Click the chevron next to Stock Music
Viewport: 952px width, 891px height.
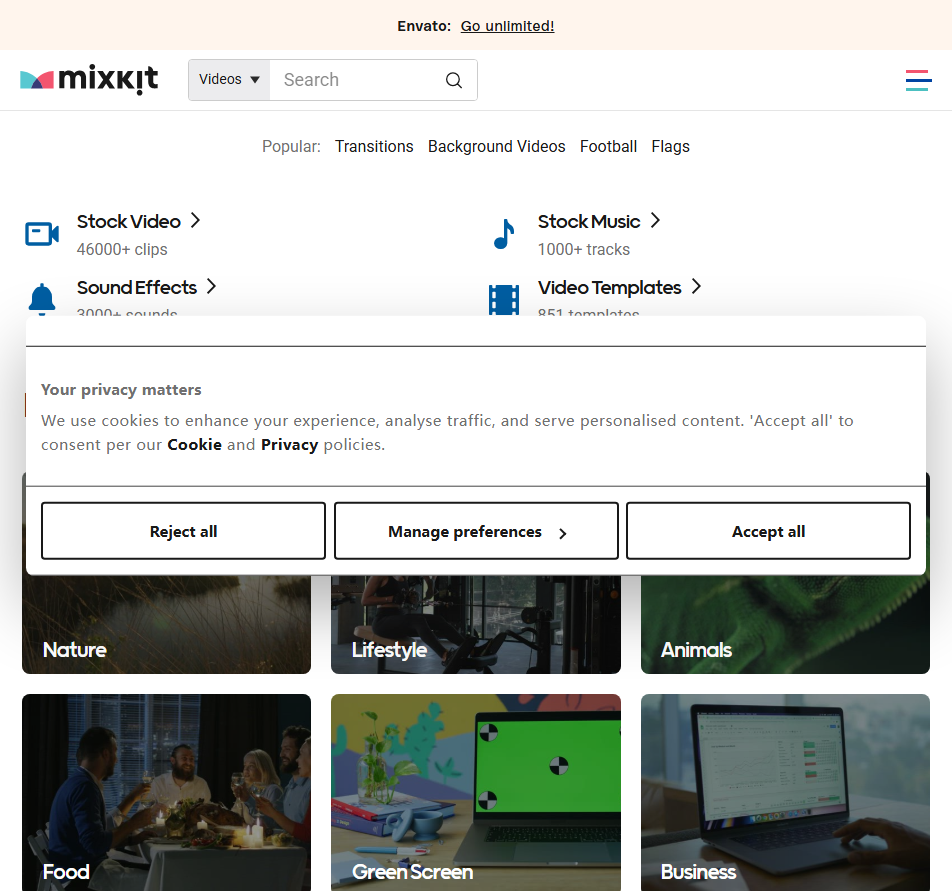[655, 220]
